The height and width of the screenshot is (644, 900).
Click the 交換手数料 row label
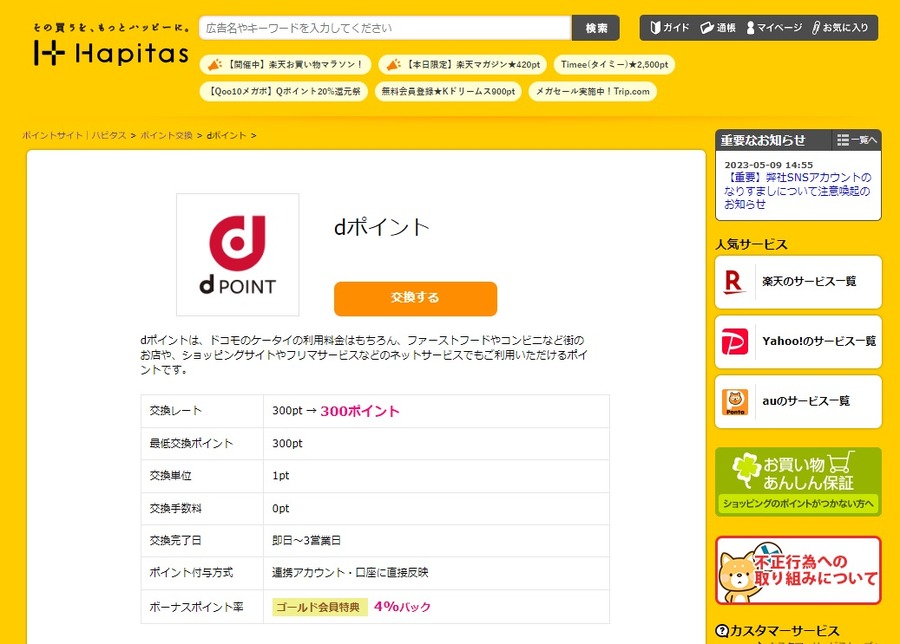tap(176, 508)
